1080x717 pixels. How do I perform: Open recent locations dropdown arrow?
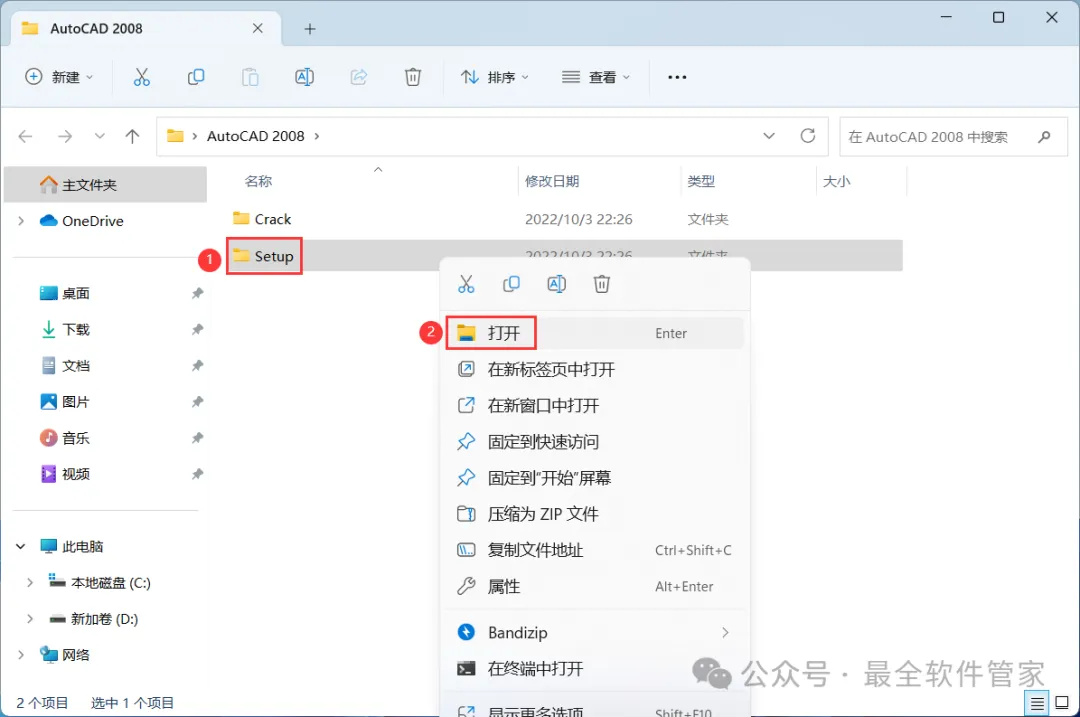pos(100,136)
